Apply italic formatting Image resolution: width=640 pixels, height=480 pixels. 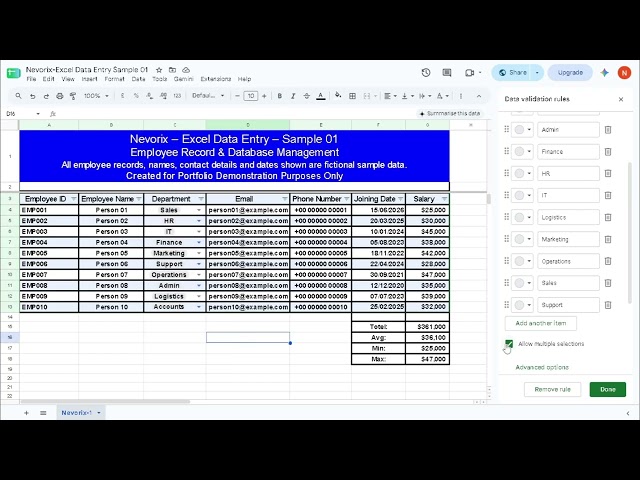click(x=293, y=96)
